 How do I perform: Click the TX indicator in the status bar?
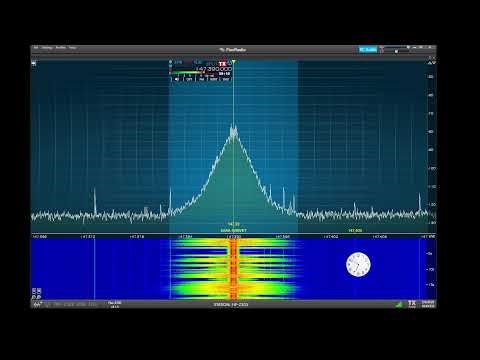412,304
